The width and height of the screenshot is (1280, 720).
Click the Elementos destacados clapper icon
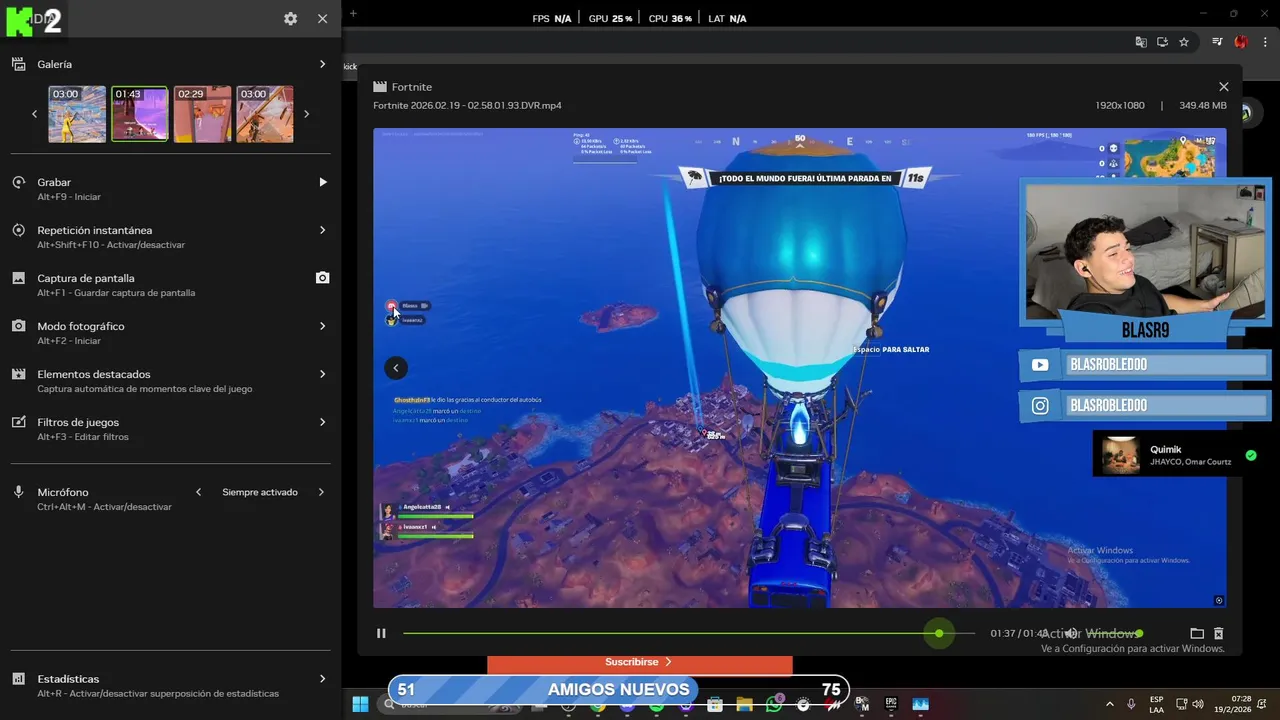(x=18, y=374)
